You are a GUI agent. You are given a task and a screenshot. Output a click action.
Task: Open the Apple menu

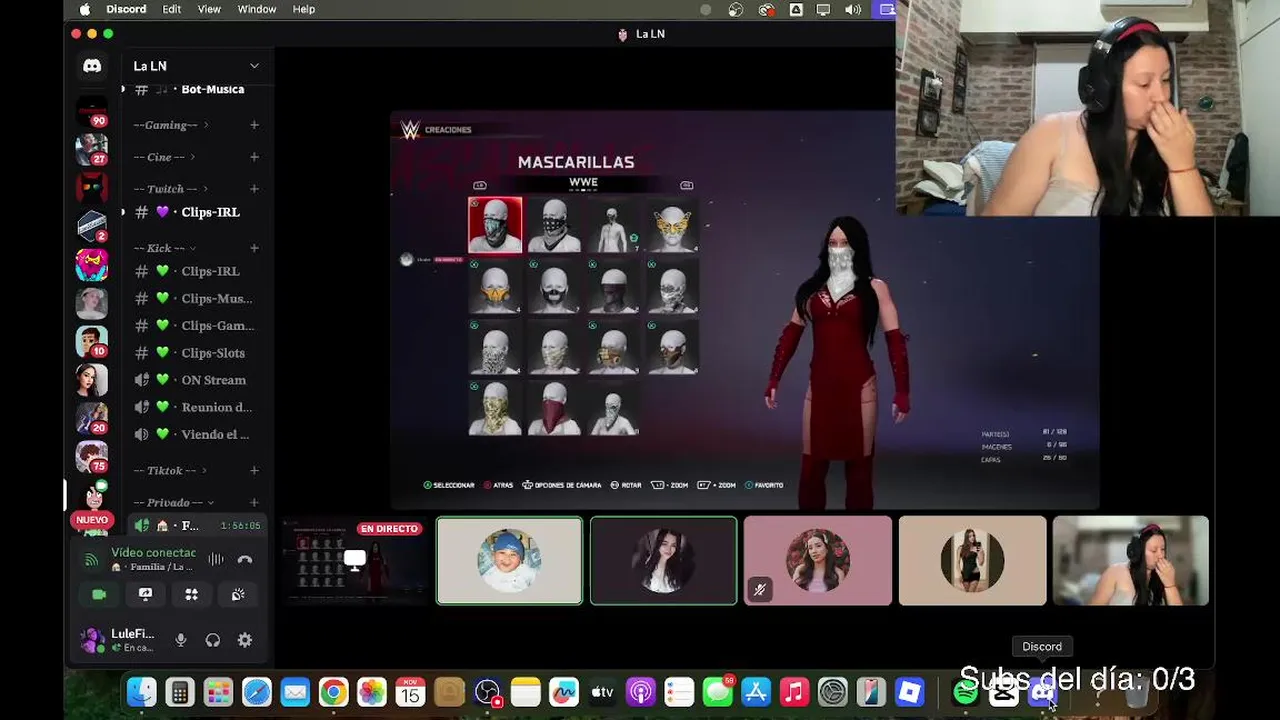click(84, 9)
